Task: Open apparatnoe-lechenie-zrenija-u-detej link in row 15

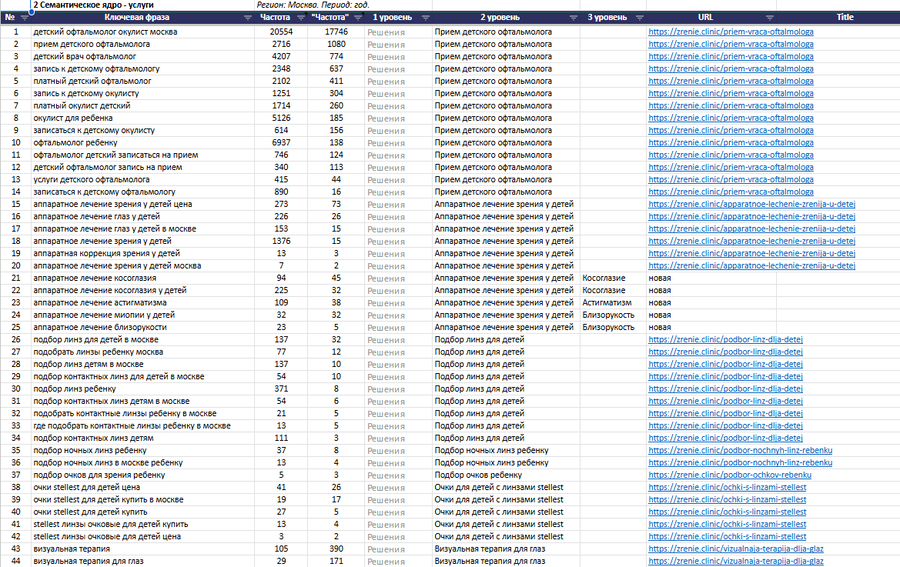Action: [752, 204]
